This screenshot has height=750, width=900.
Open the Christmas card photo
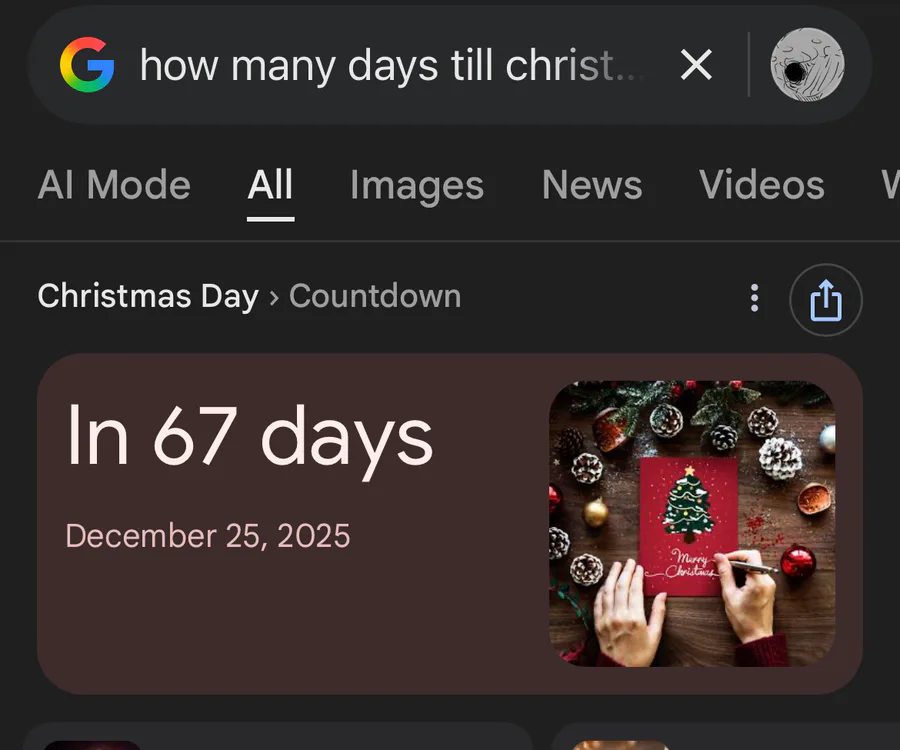click(x=692, y=523)
